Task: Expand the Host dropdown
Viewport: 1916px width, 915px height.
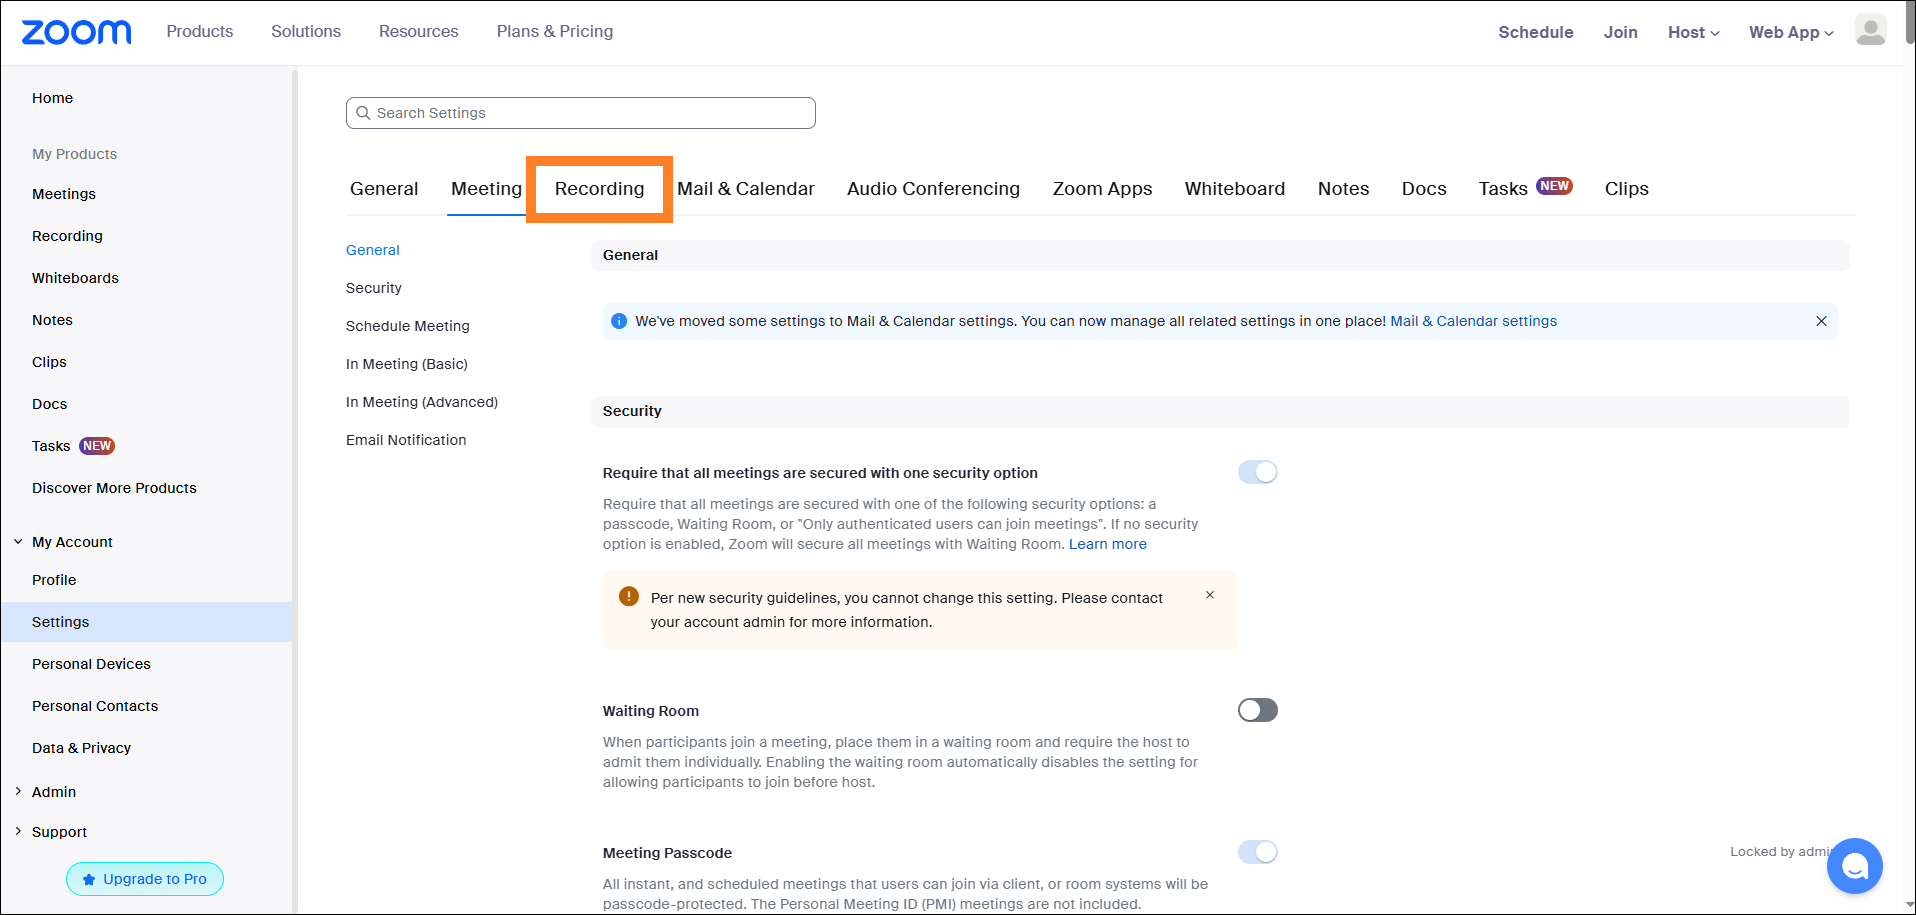Action: click(1693, 32)
